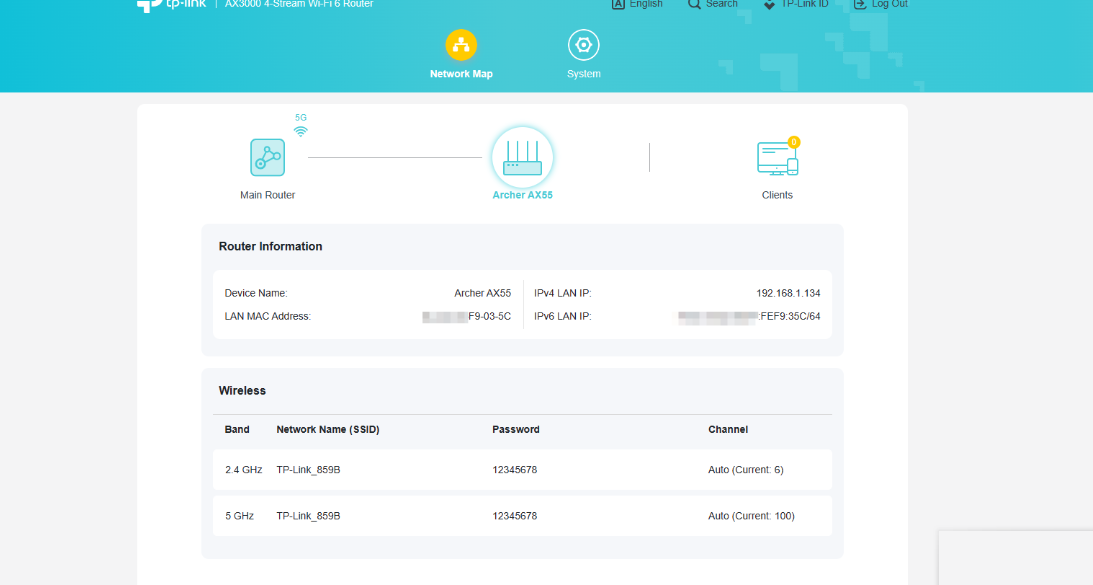
Task: Click the Device Name value Archer AX55
Action: [x=482, y=294]
